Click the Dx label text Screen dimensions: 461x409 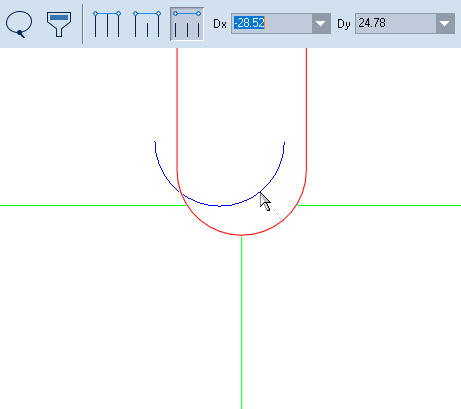click(220, 24)
